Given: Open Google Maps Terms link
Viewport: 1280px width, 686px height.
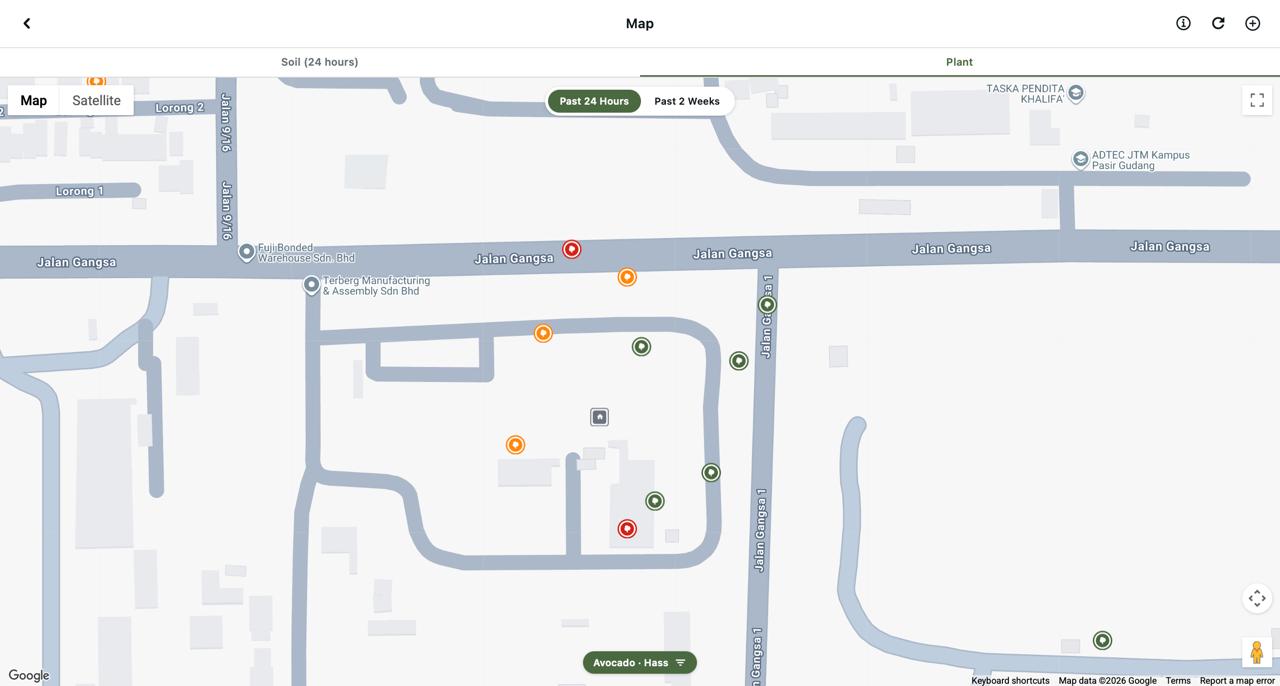Looking at the screenshot, I should point(1178,681).
